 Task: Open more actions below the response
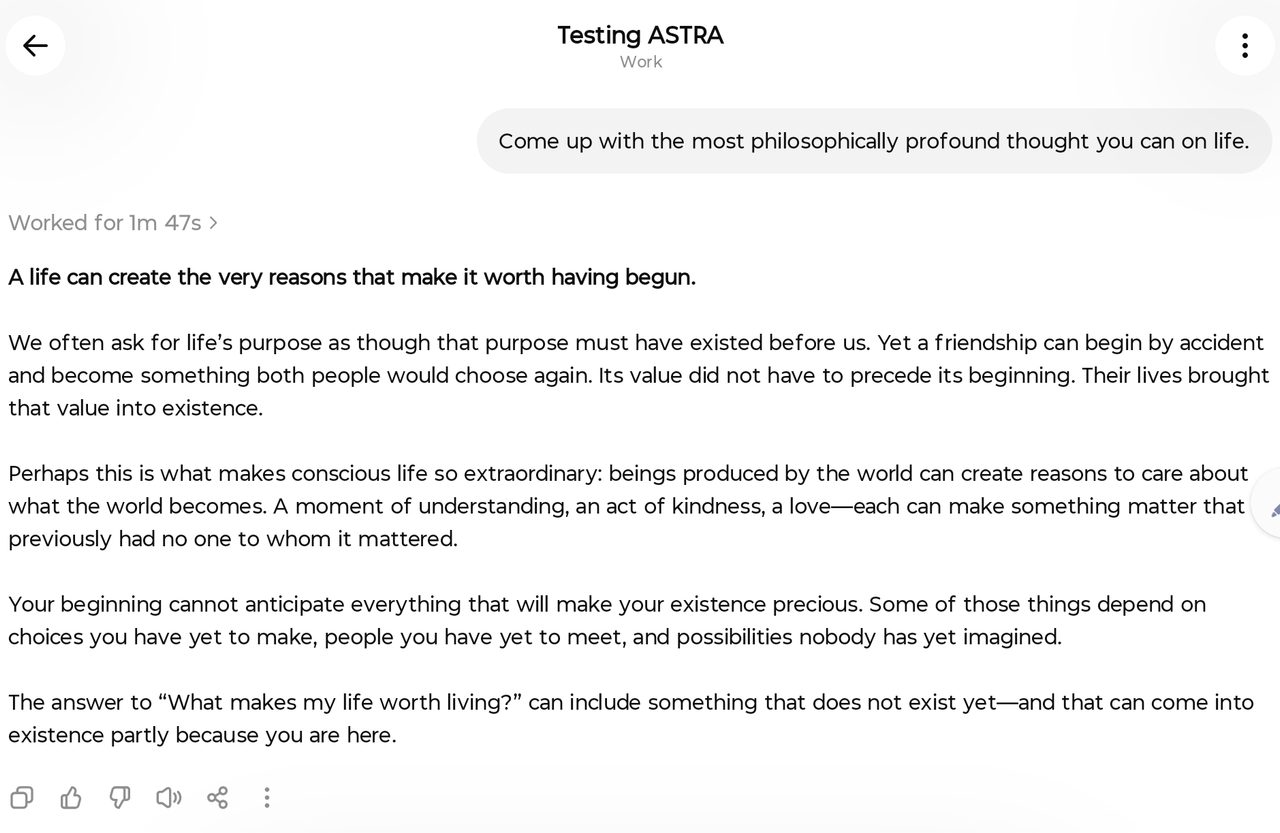(266, 797)
